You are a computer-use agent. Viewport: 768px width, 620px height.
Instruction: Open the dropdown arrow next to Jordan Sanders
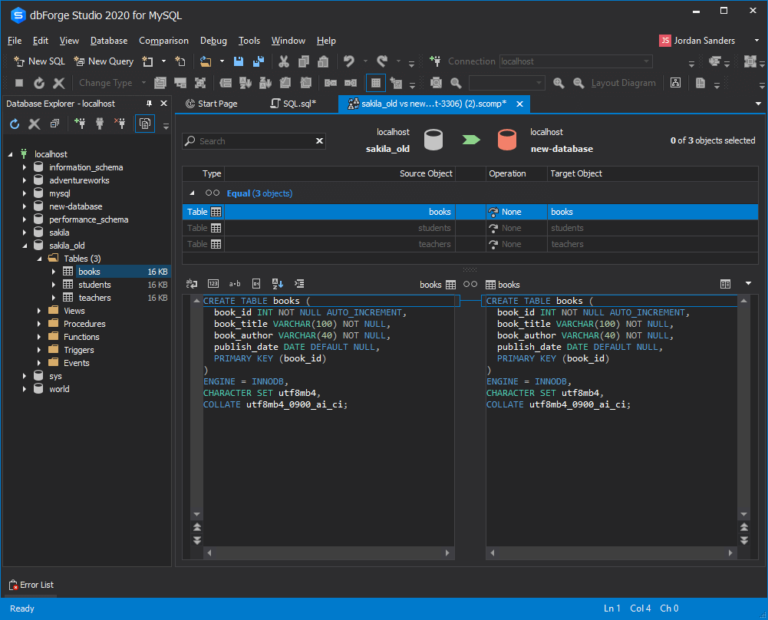[756, 41]
